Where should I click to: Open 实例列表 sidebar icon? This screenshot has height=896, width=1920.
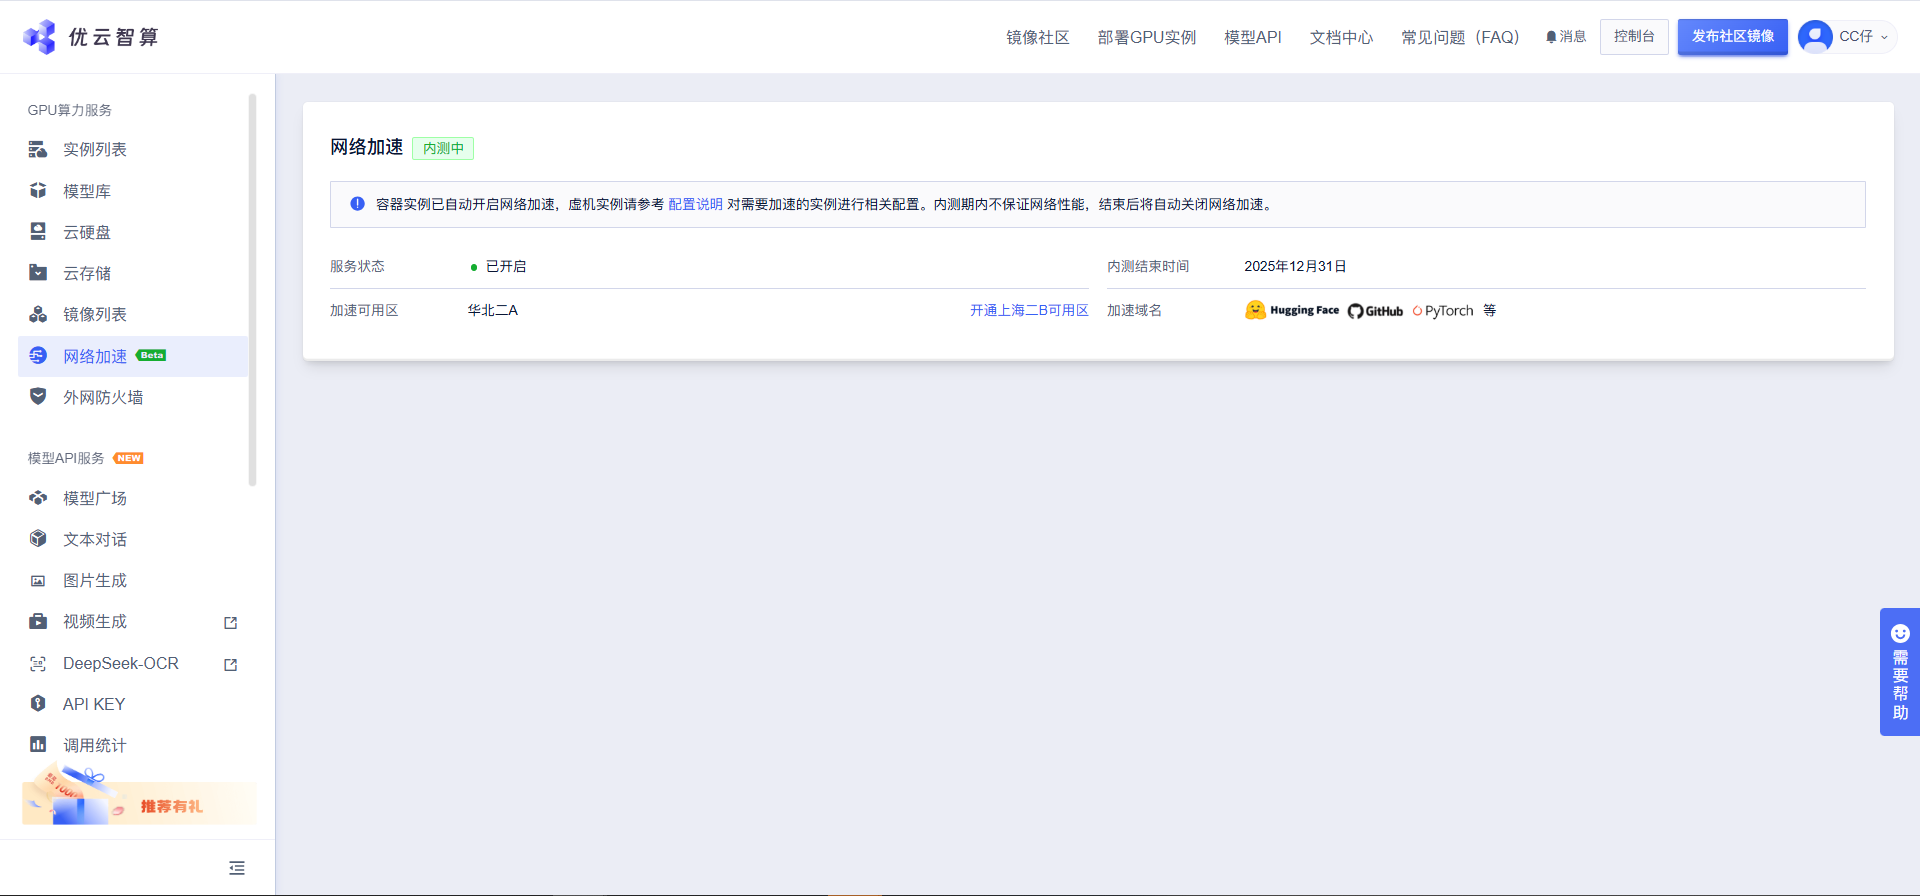(38, 149)
